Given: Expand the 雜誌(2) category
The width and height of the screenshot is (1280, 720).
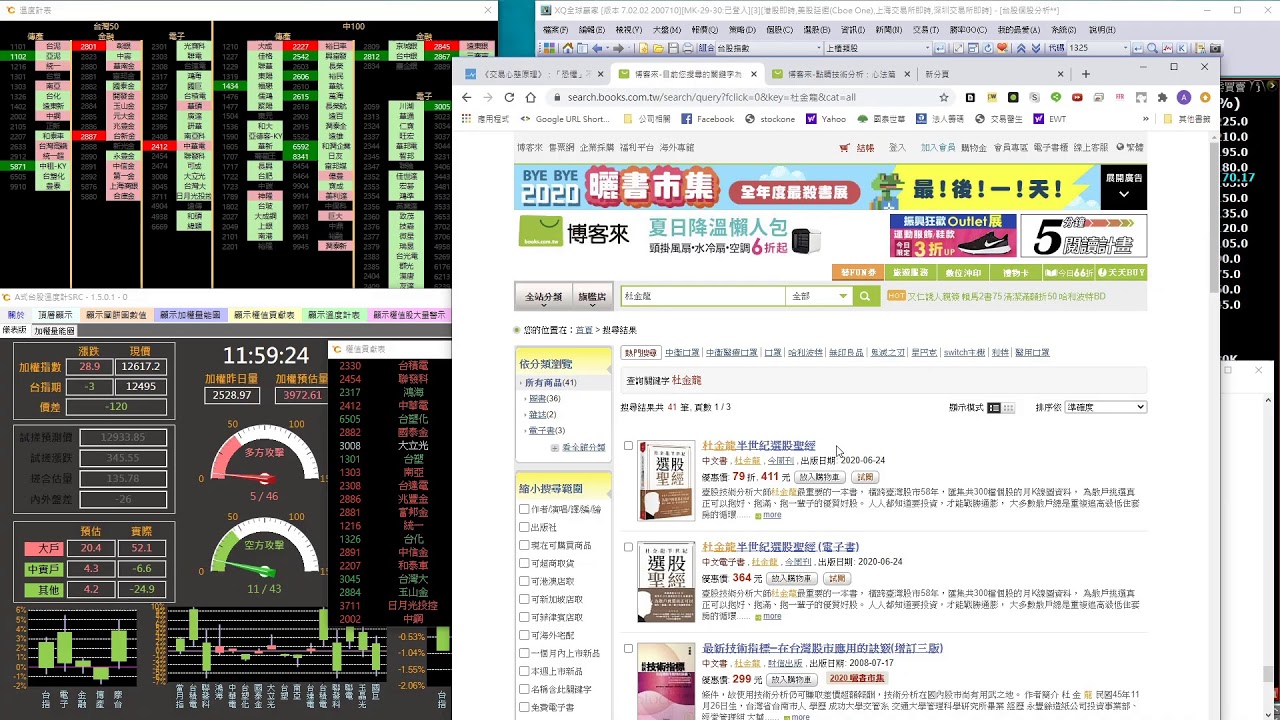Looking at the screenshot, I should click(x=542, y=414).
